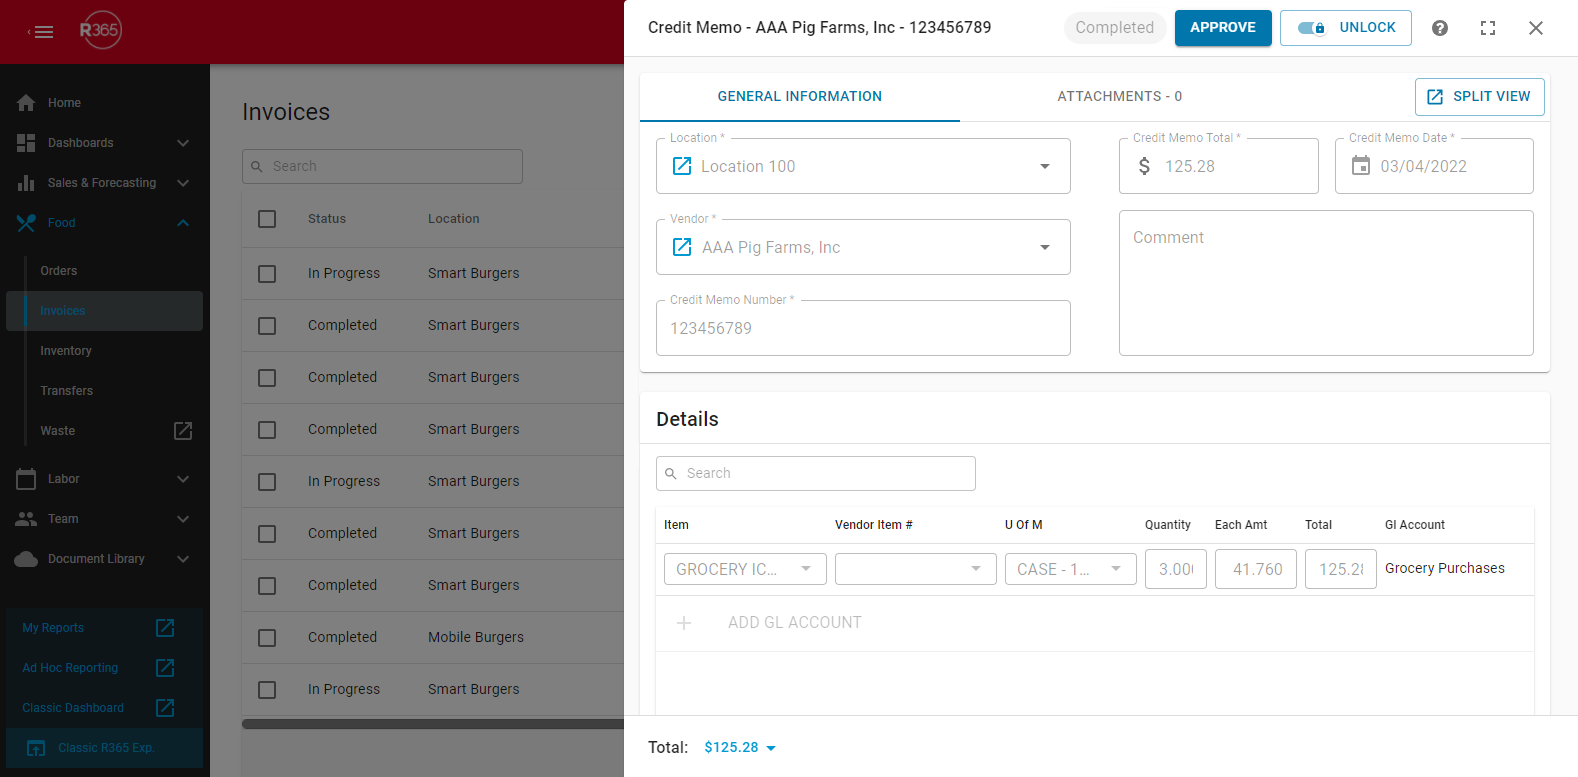
Task: Open the R365 logo home
Action: (100, 30)
